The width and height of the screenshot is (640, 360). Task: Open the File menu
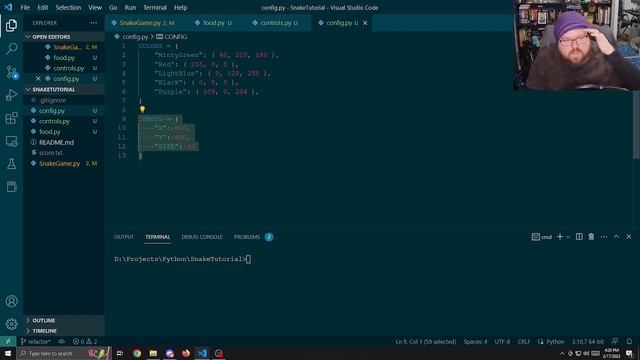[25, 7]
